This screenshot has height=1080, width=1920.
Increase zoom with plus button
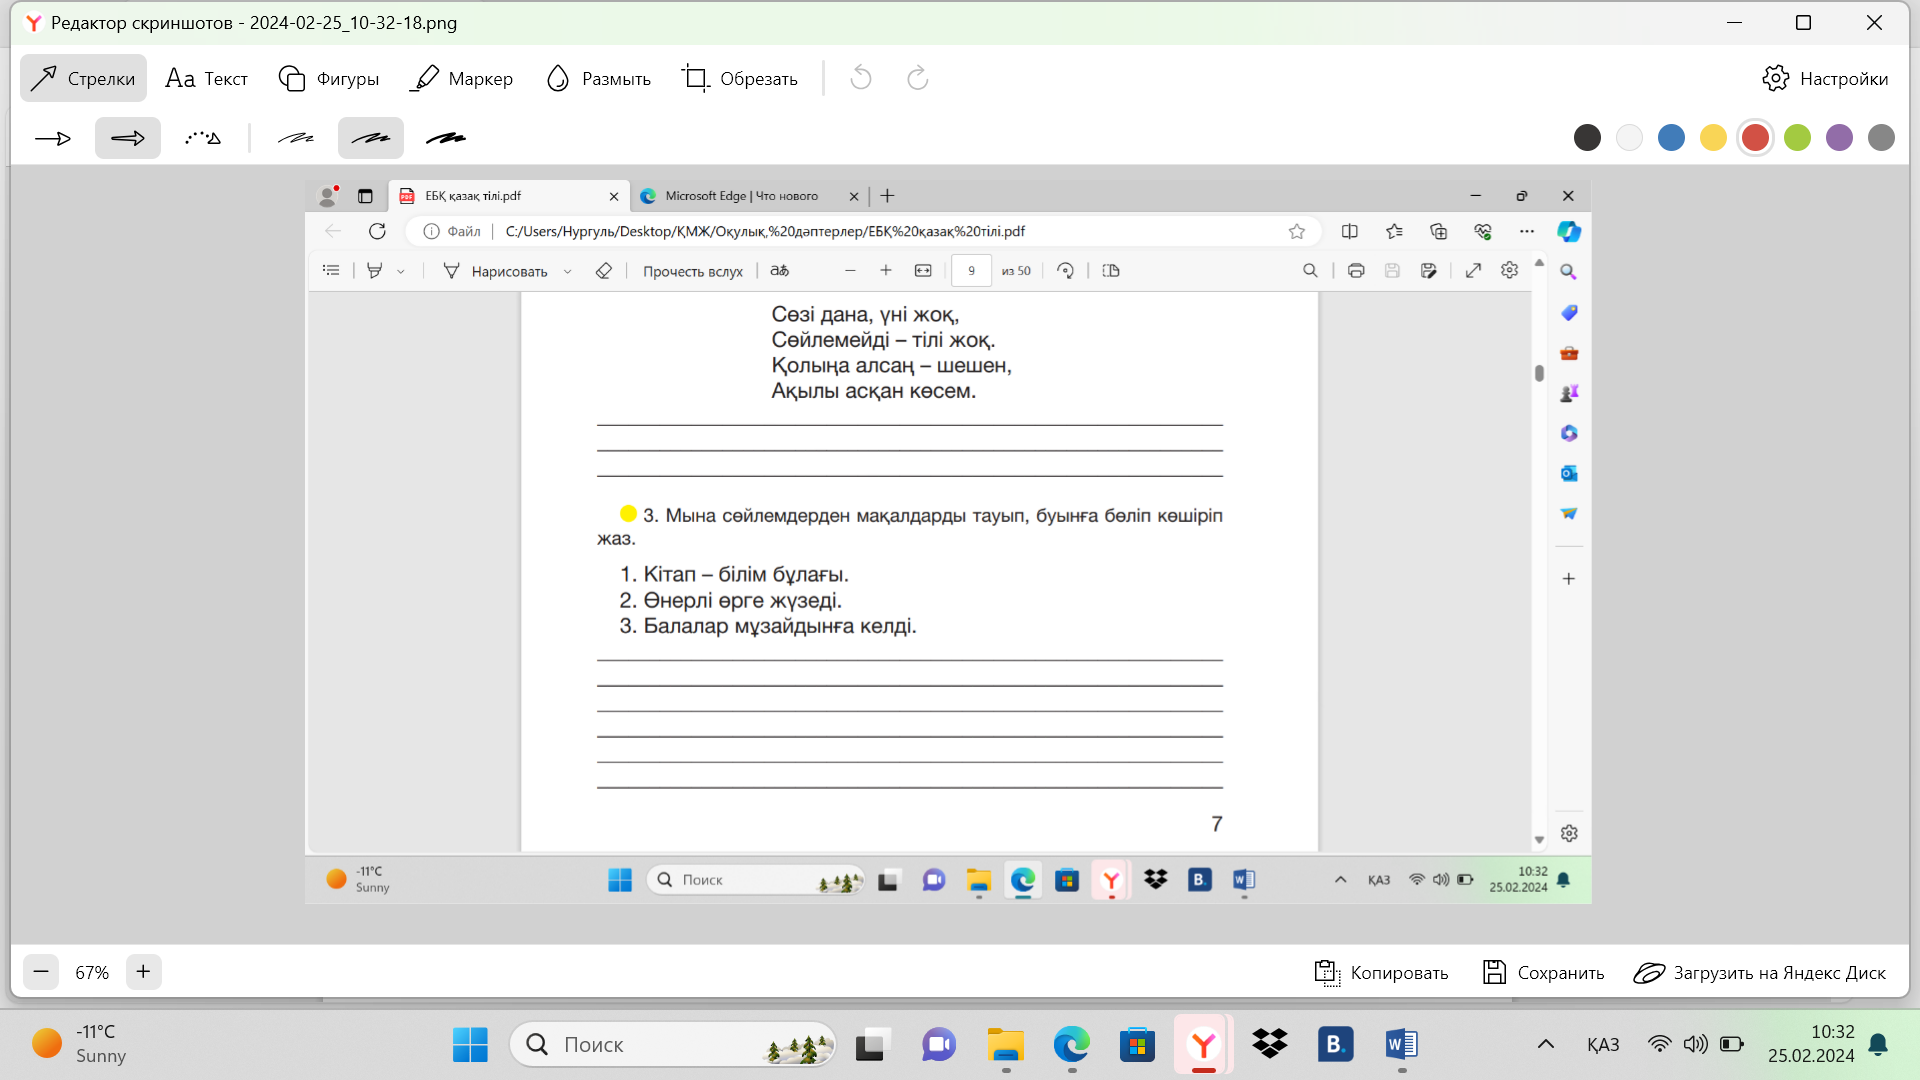(x=143, y=972)
